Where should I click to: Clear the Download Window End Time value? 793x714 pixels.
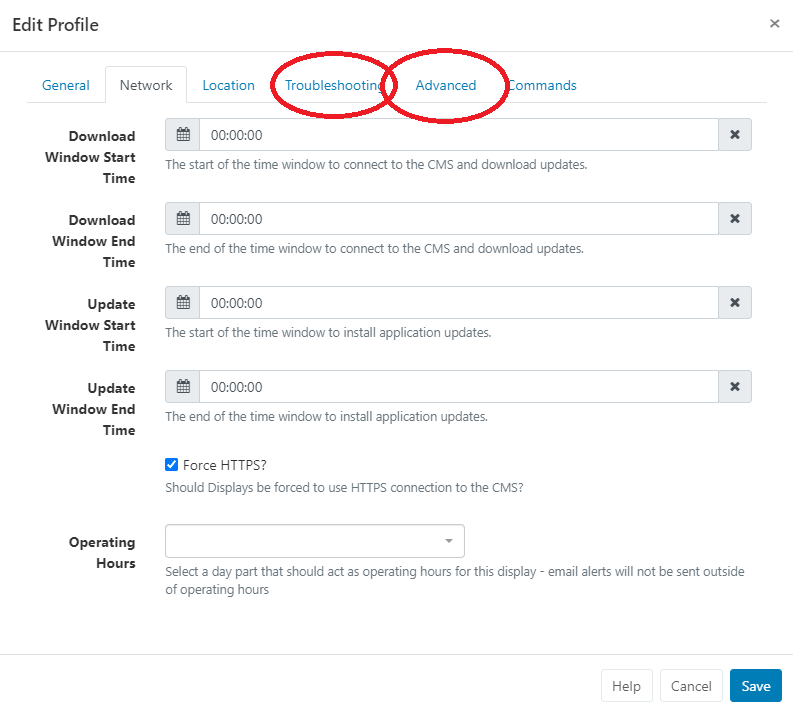click(x=735, y=219)
